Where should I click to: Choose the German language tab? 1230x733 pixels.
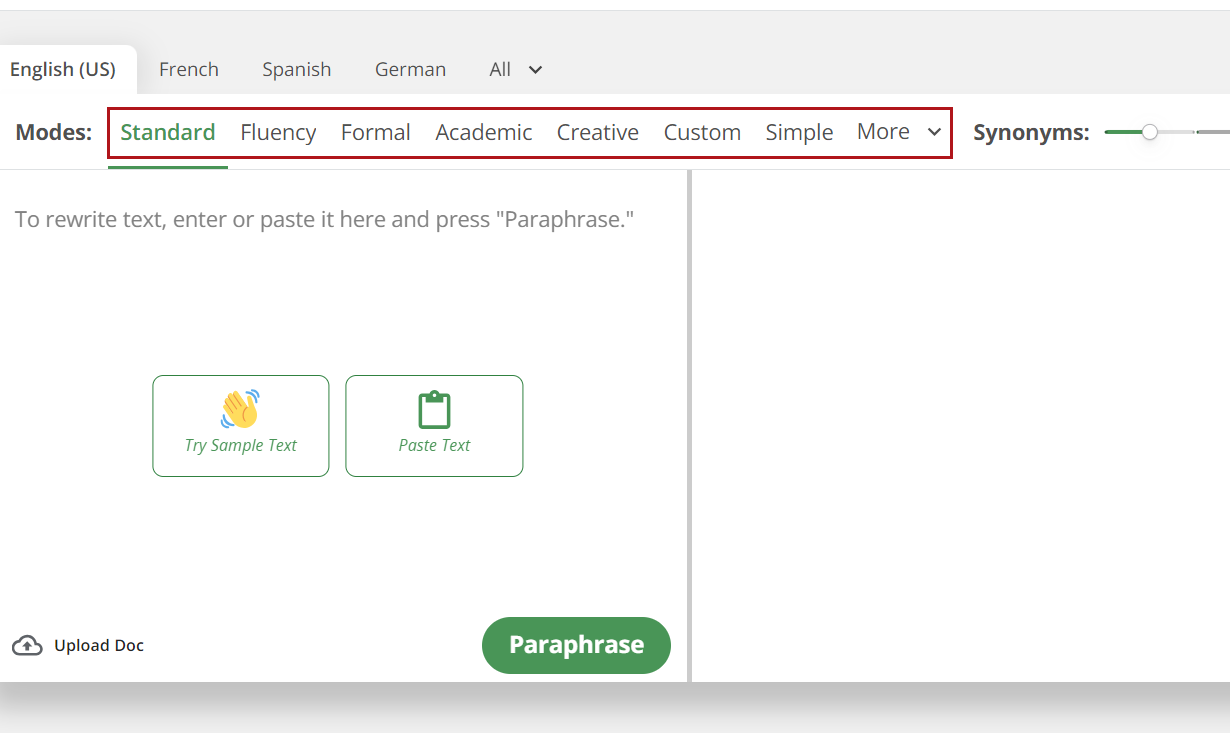pos(410,70)
